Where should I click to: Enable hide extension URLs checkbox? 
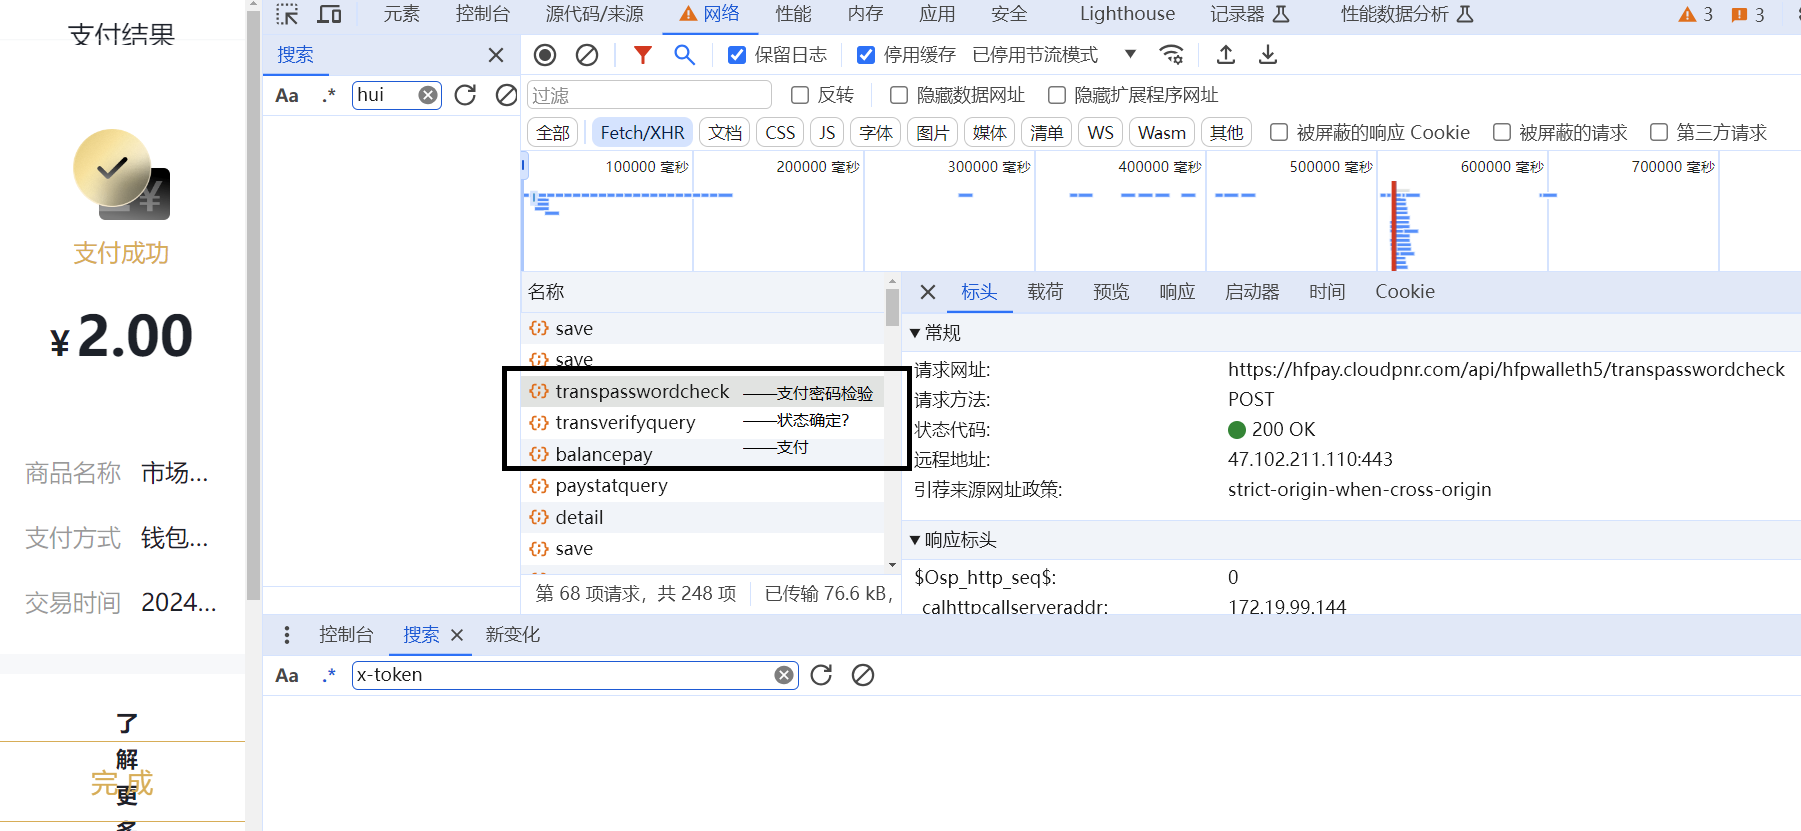(x=1057, y=95)
